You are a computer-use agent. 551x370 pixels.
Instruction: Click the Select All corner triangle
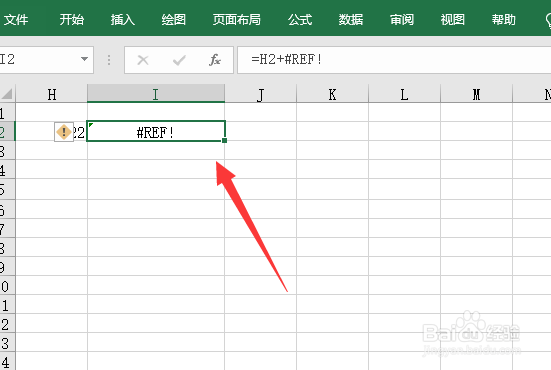7,94
